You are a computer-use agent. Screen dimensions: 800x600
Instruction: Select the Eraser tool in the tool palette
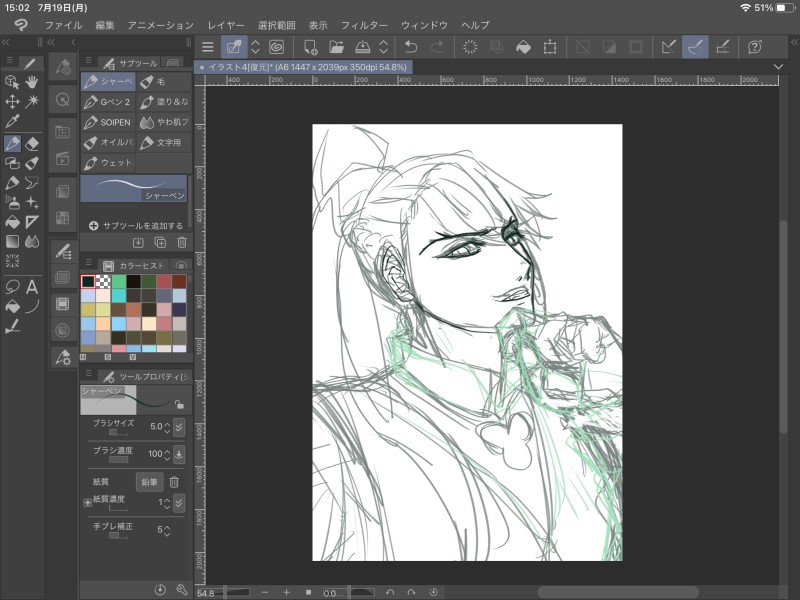pos(32,144)
